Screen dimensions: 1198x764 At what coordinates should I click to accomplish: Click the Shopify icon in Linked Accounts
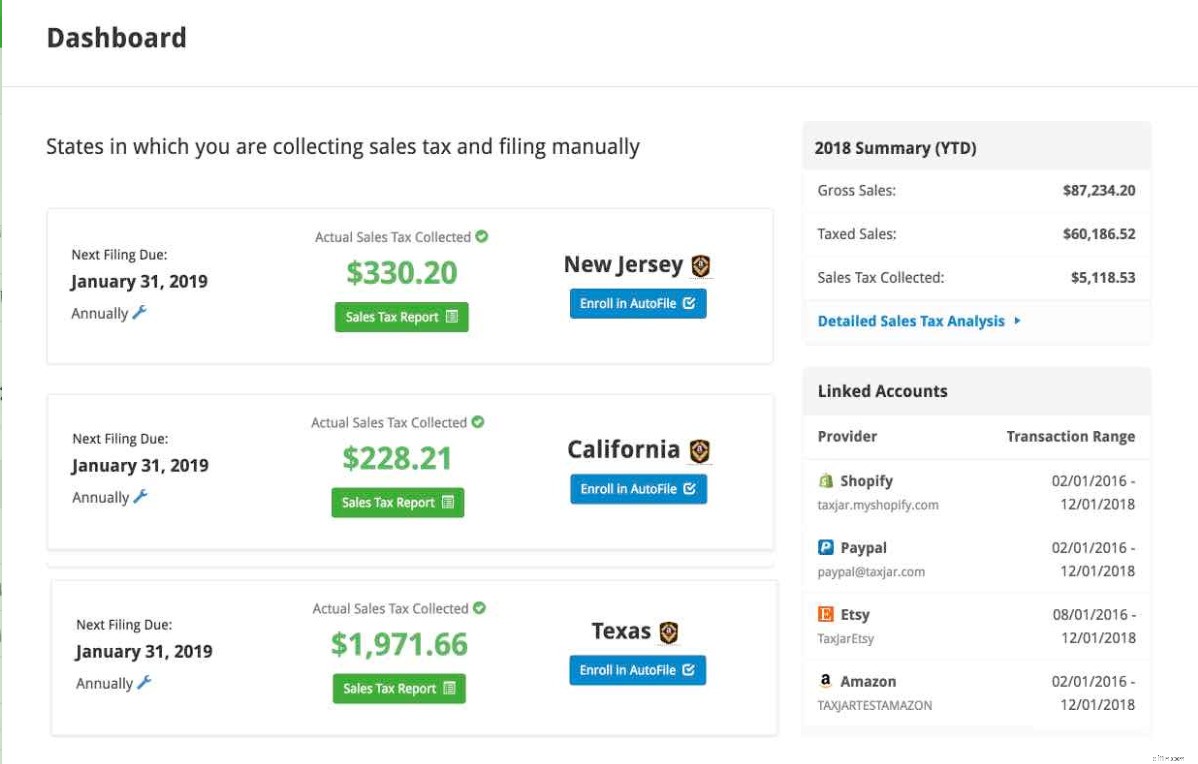point(825,480)
